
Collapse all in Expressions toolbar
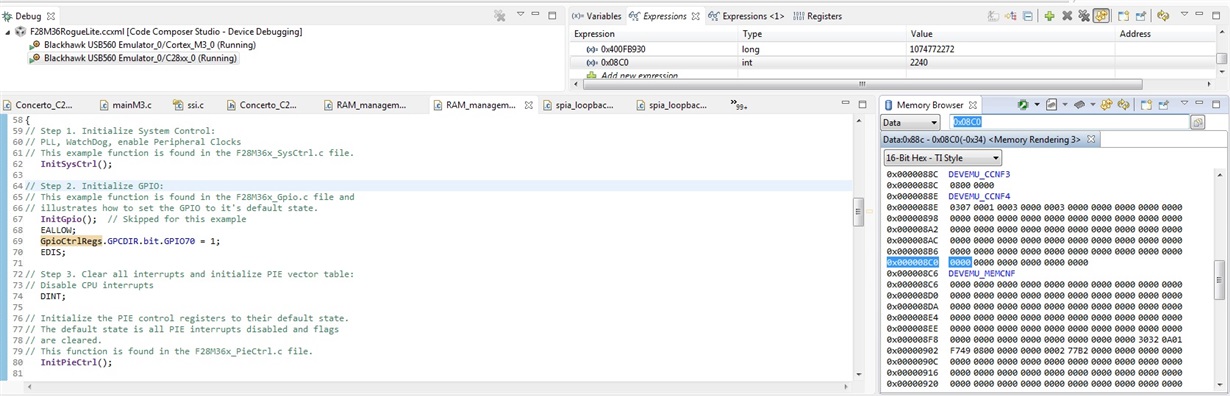pyautogui.click(x=1028, y=16)
